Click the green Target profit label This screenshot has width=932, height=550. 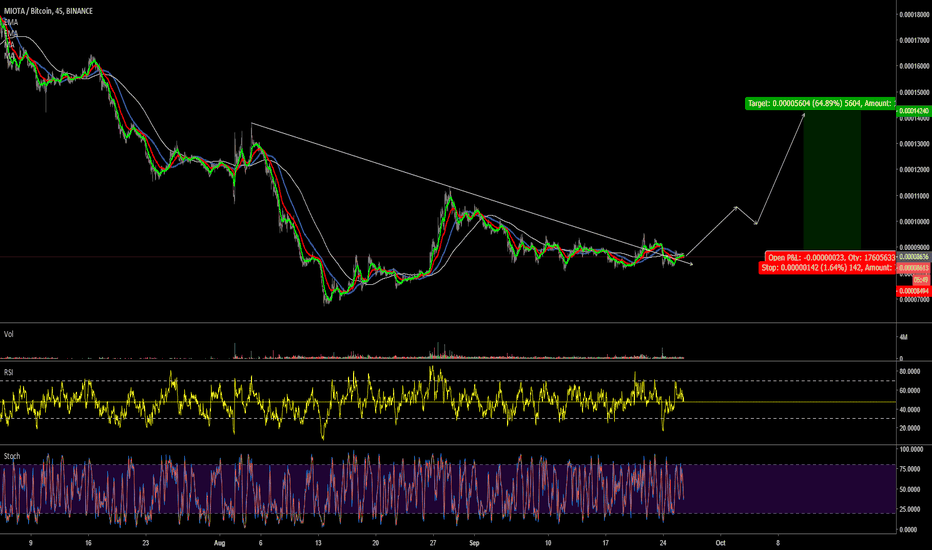pos(820,103)
